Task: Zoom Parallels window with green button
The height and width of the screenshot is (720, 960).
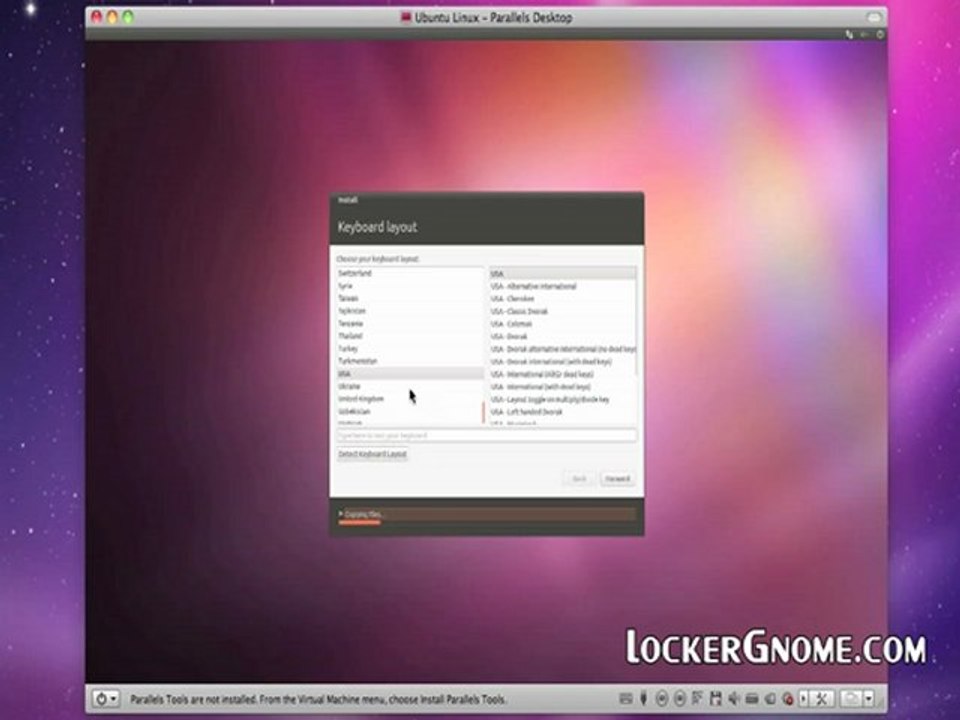Action: click(x=128, y=17)
